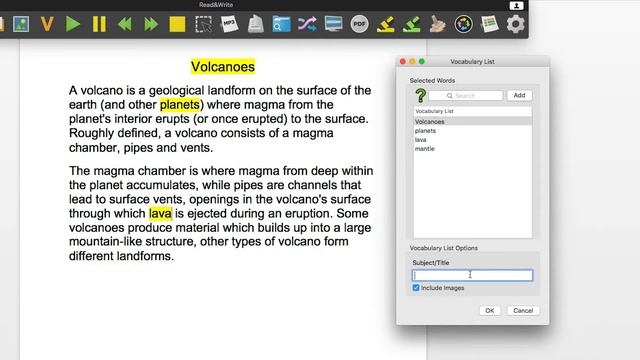Viewport: 640px width, 360px height.
Task: Open the Fact Finder search folder
Action: (281, 24)
